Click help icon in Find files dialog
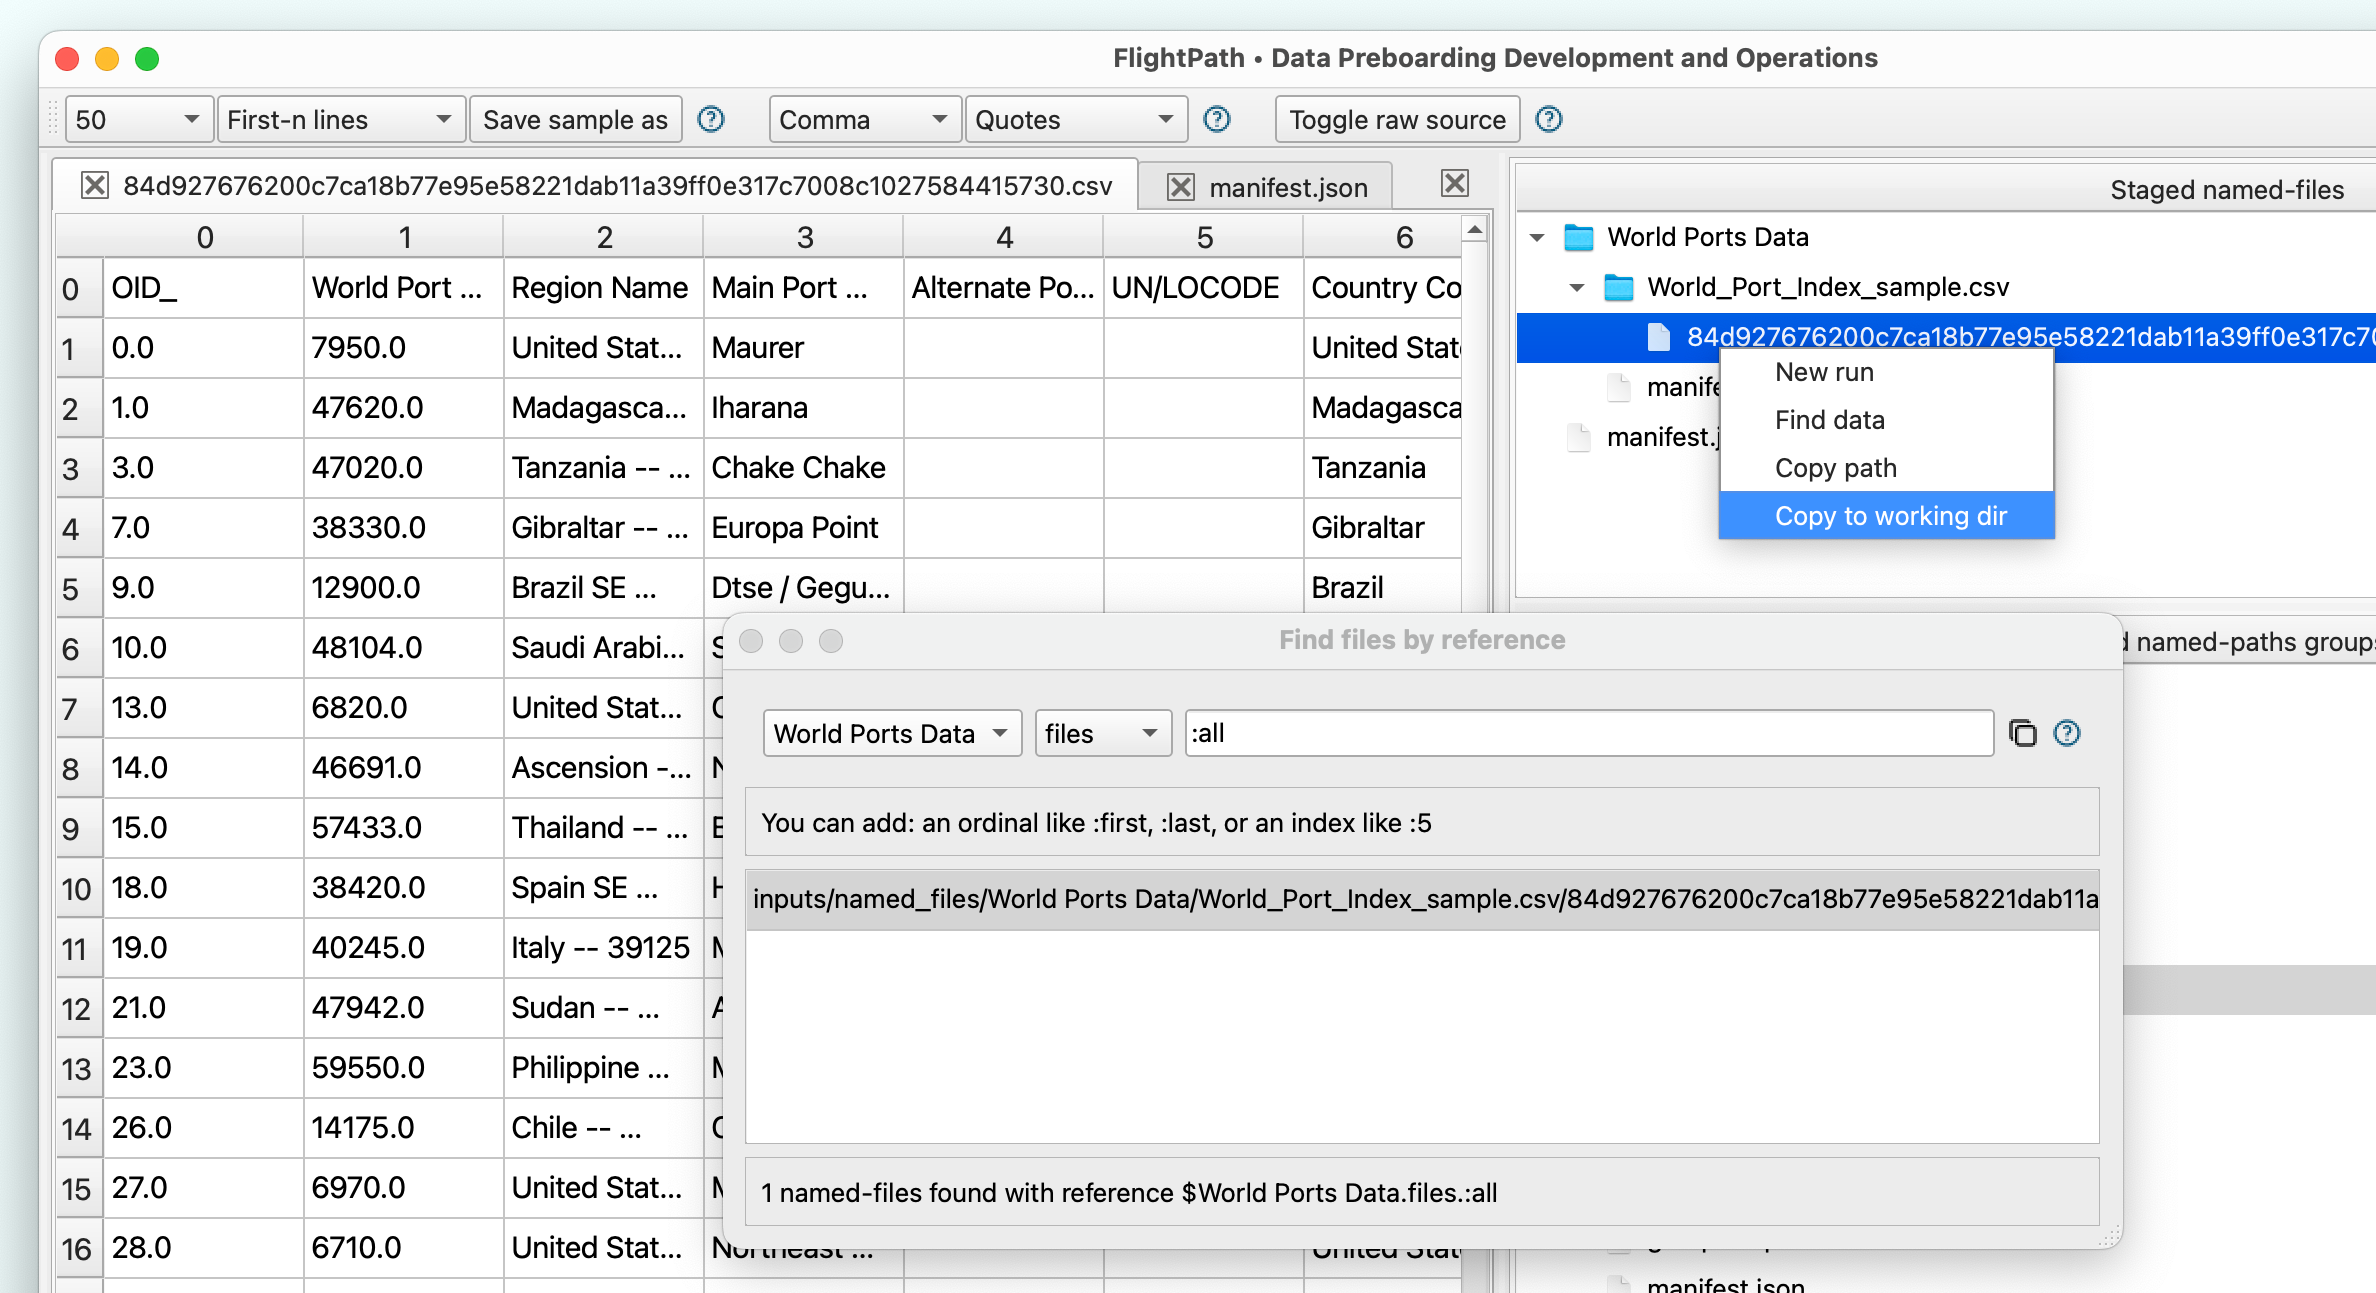Image resolution: width=2376 pixels, height=1293 pixels. pos(2067,733)
